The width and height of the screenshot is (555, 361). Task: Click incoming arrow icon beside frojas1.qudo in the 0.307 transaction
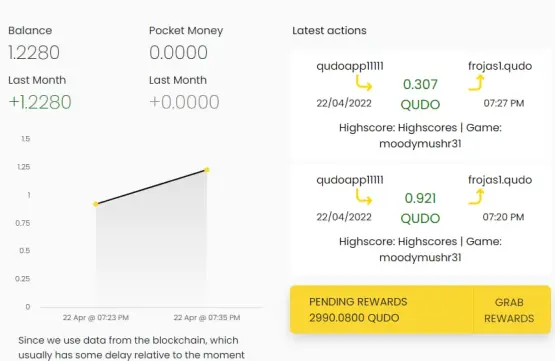pyautogui.click(x=476, y=83)
